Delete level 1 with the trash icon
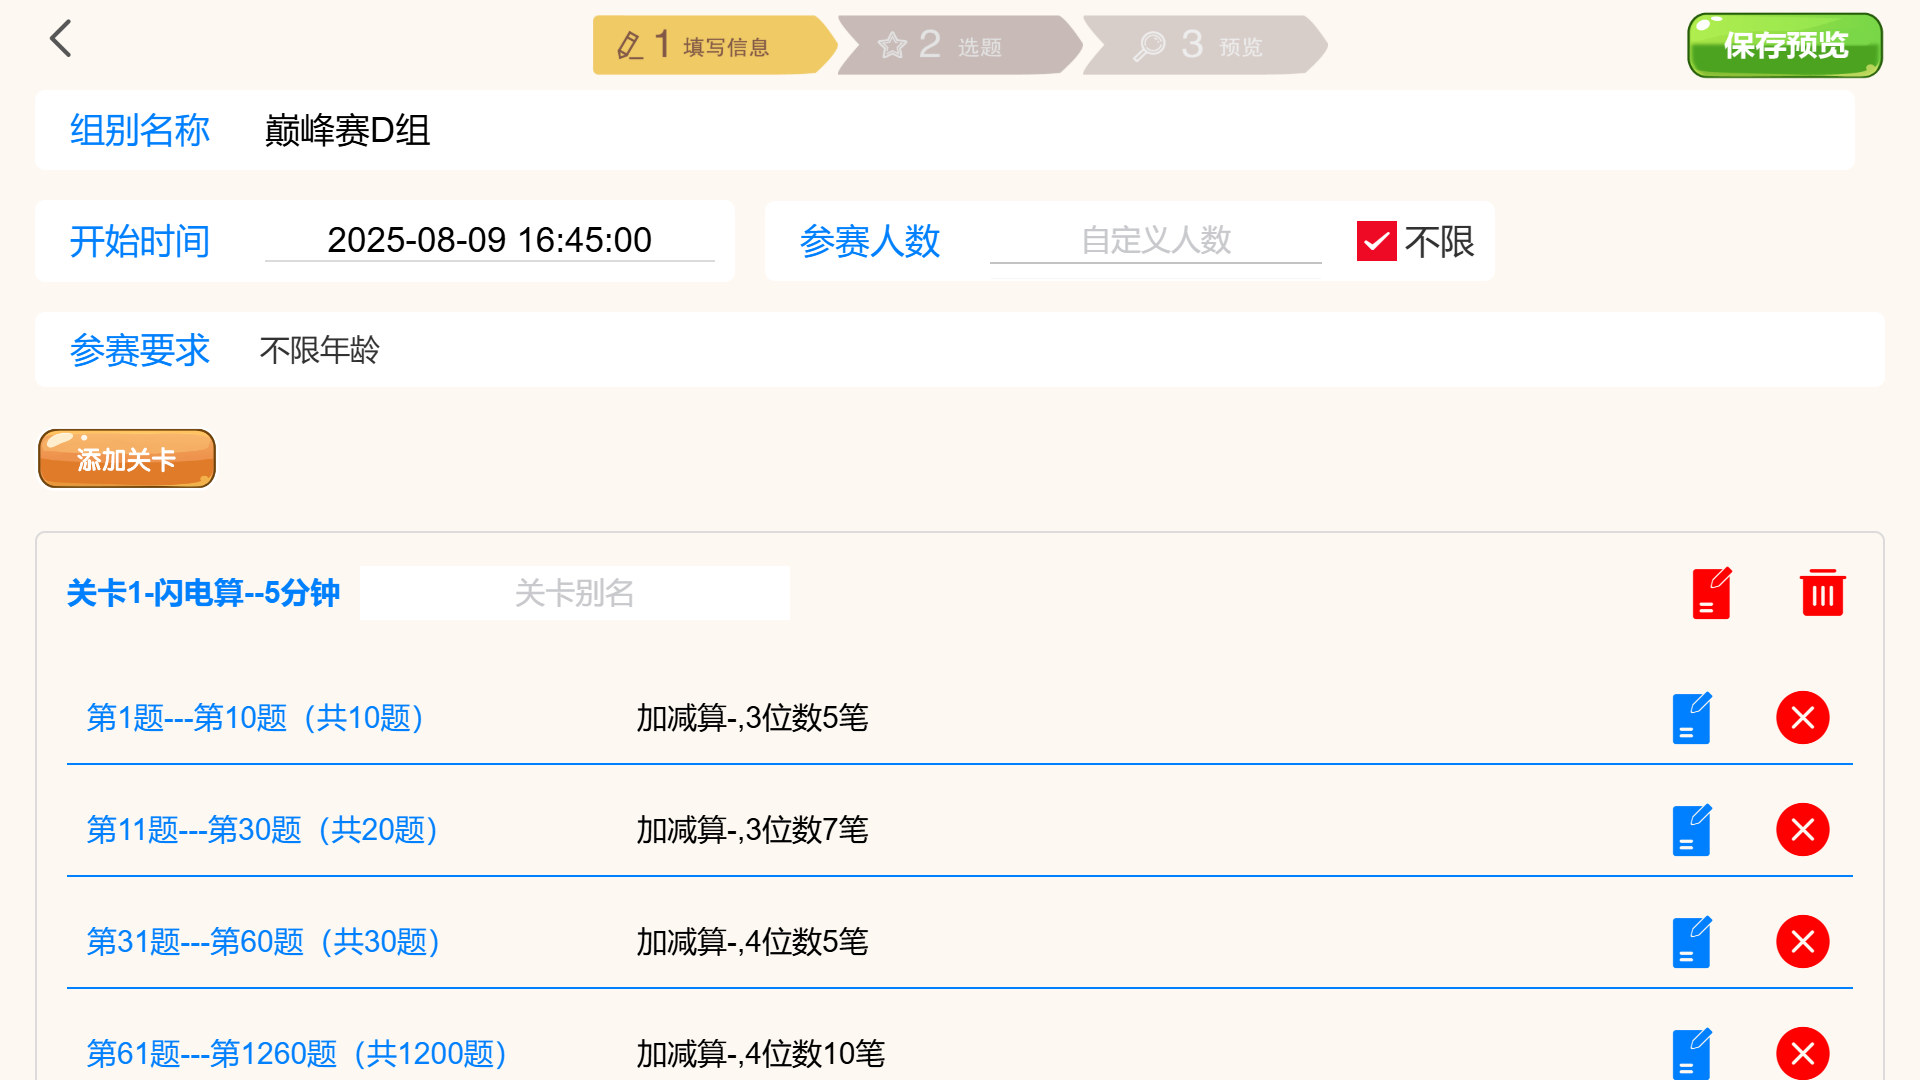This screenshot has height=1080, width=1920. click(x=1822, y=594)
